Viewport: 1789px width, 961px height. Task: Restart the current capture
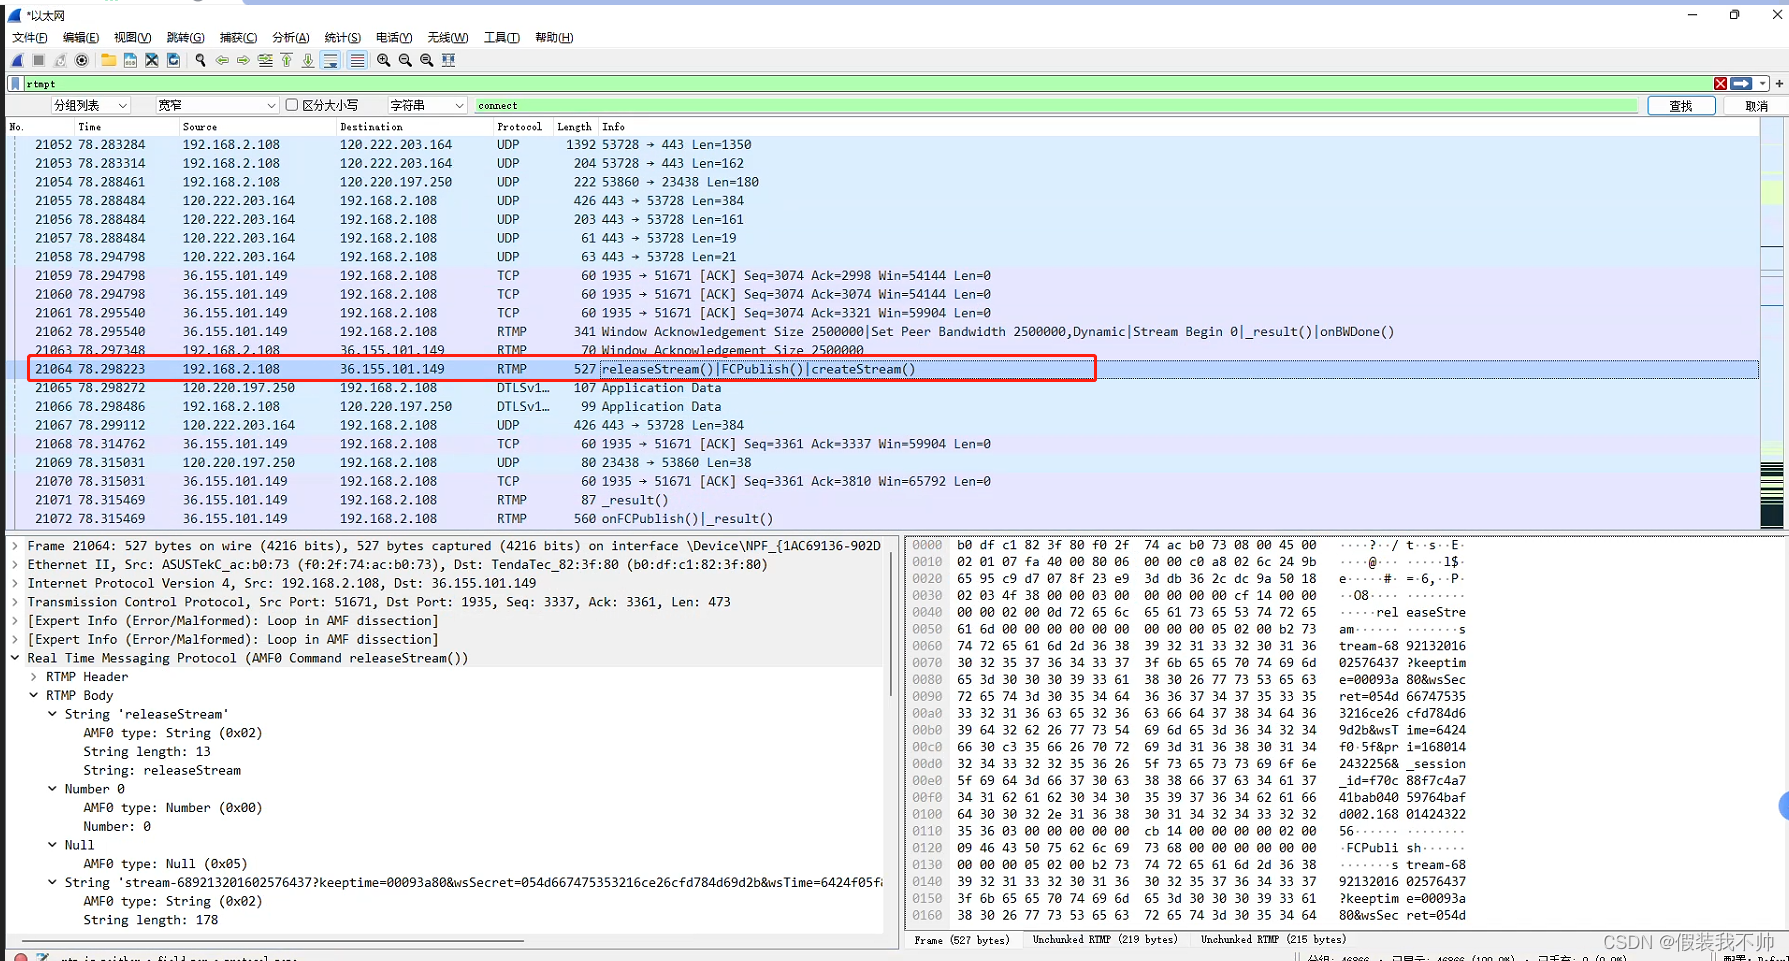click(x=60, y=60)
